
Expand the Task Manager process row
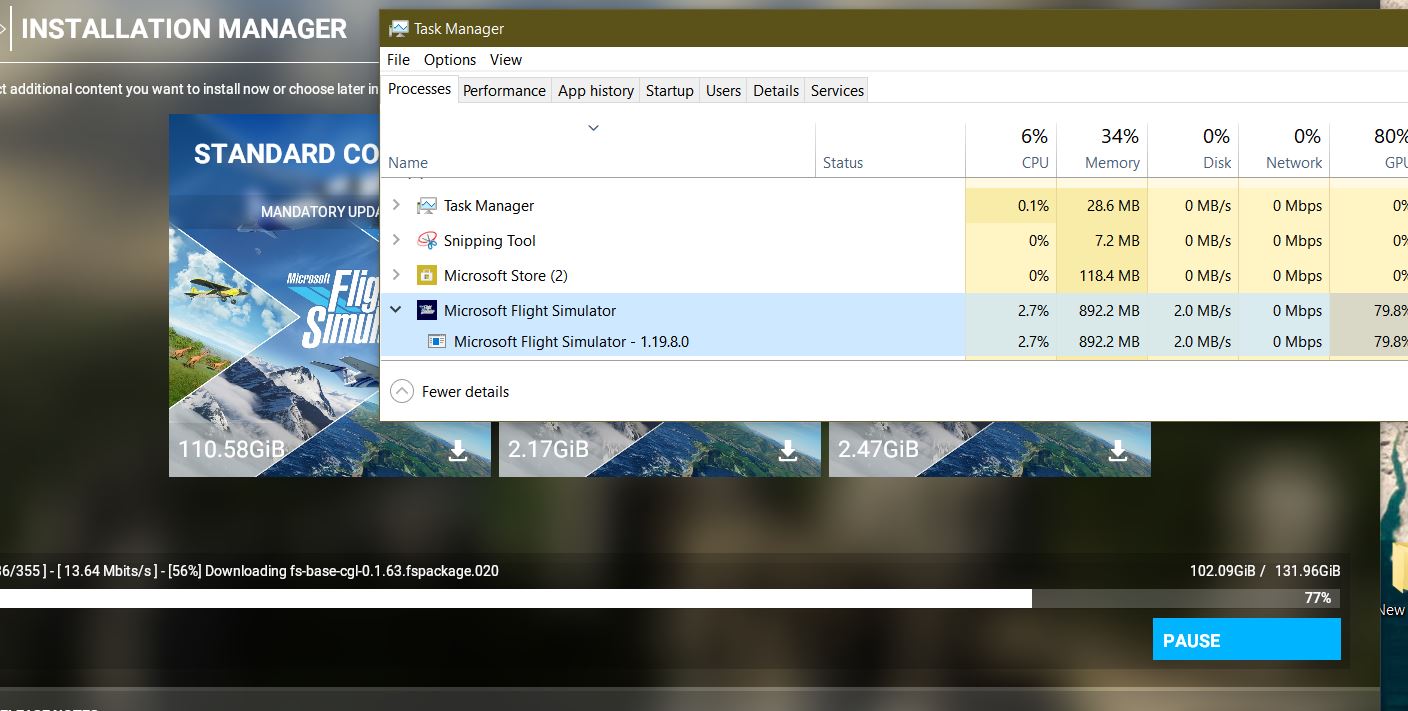(396, 206)
